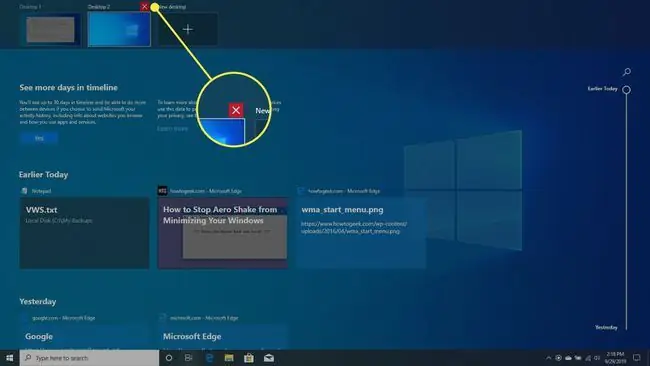This screenshot has width=650, height=366.
Task: Open the Google activity card from Yesterday
Action: [x=85, y=337]
